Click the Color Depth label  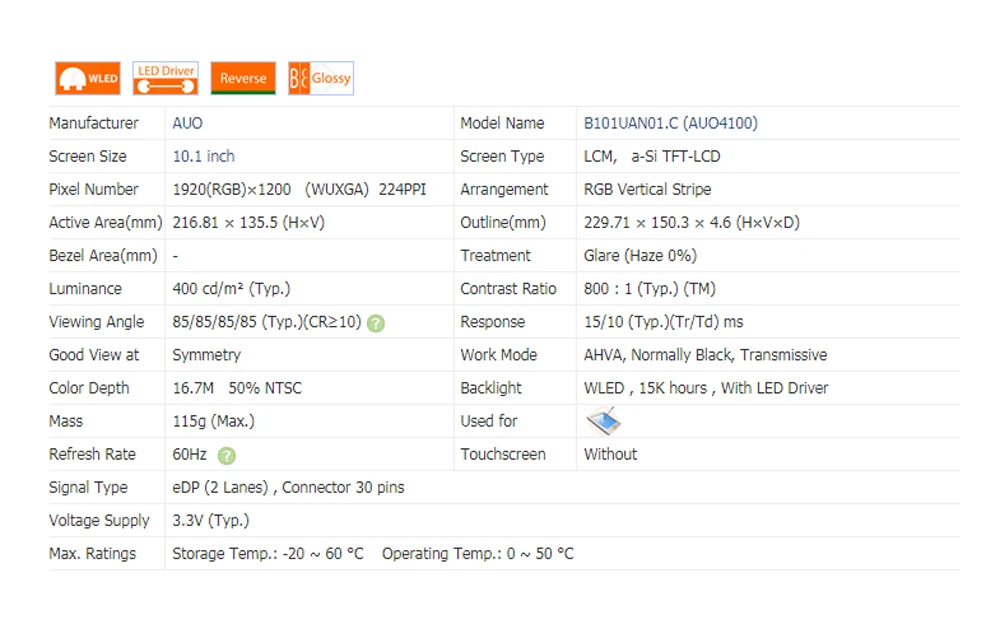tap(89, 389)
